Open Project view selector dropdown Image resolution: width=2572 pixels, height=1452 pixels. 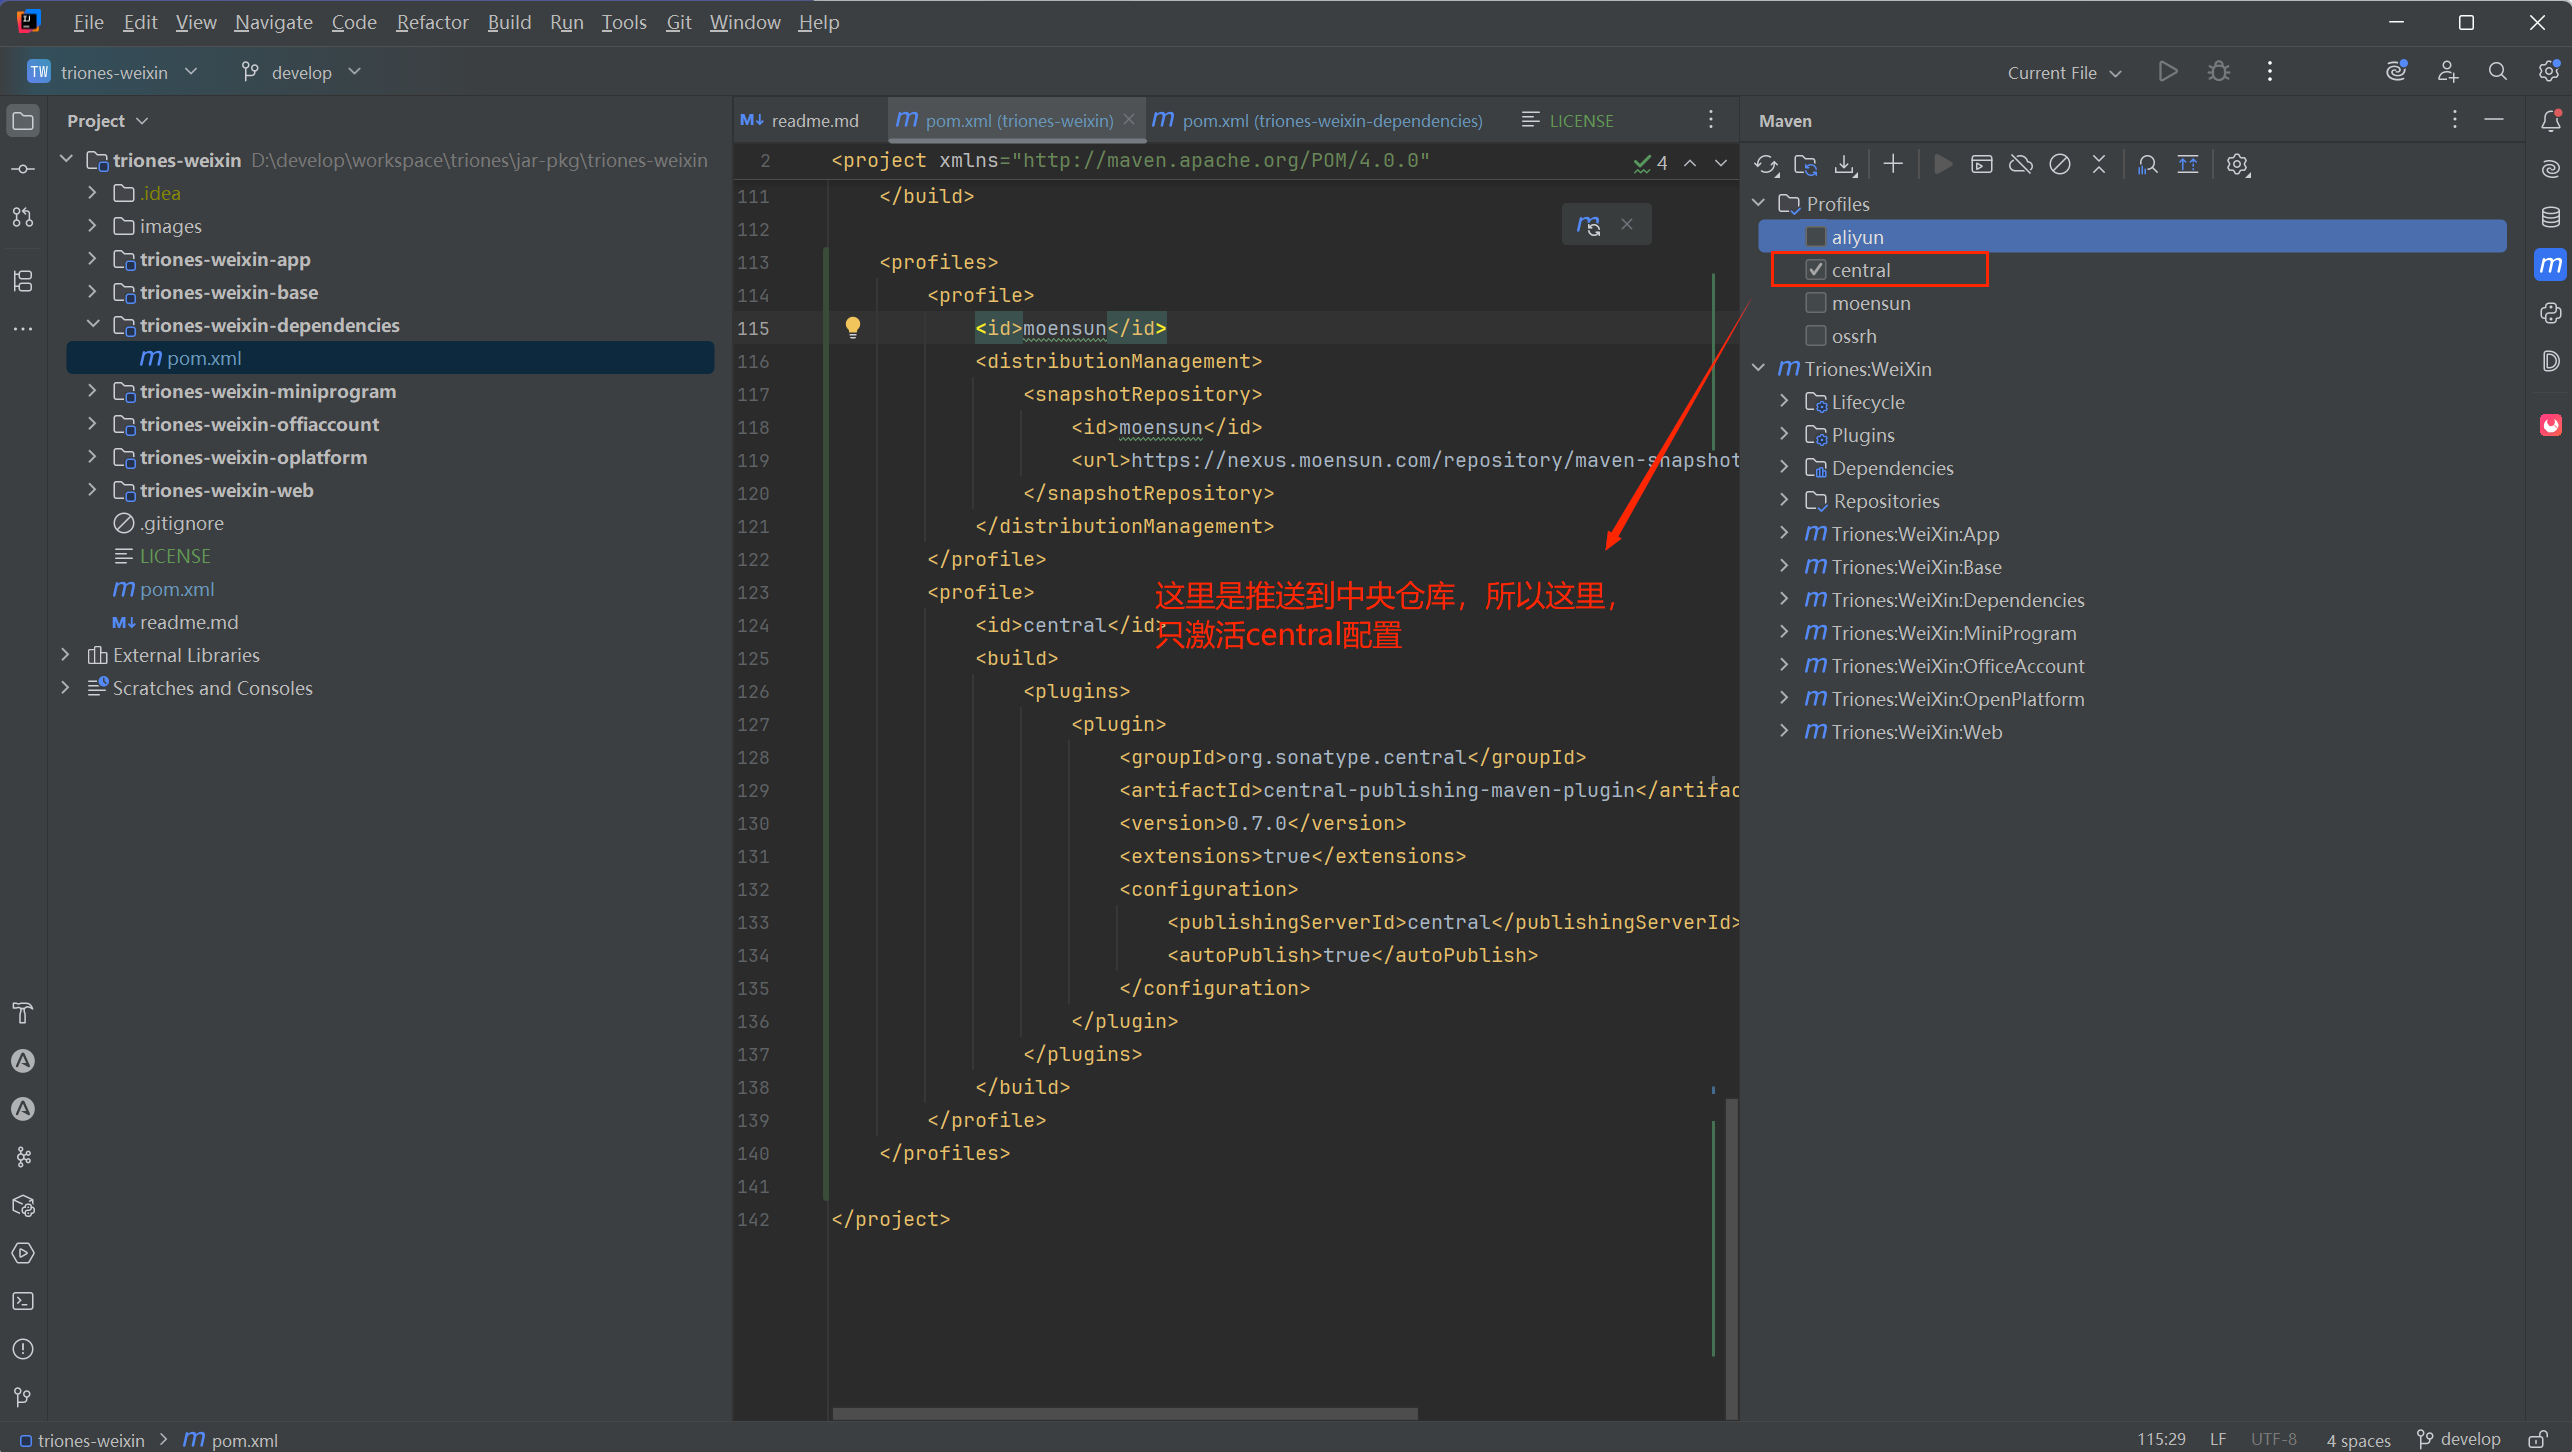107,121
